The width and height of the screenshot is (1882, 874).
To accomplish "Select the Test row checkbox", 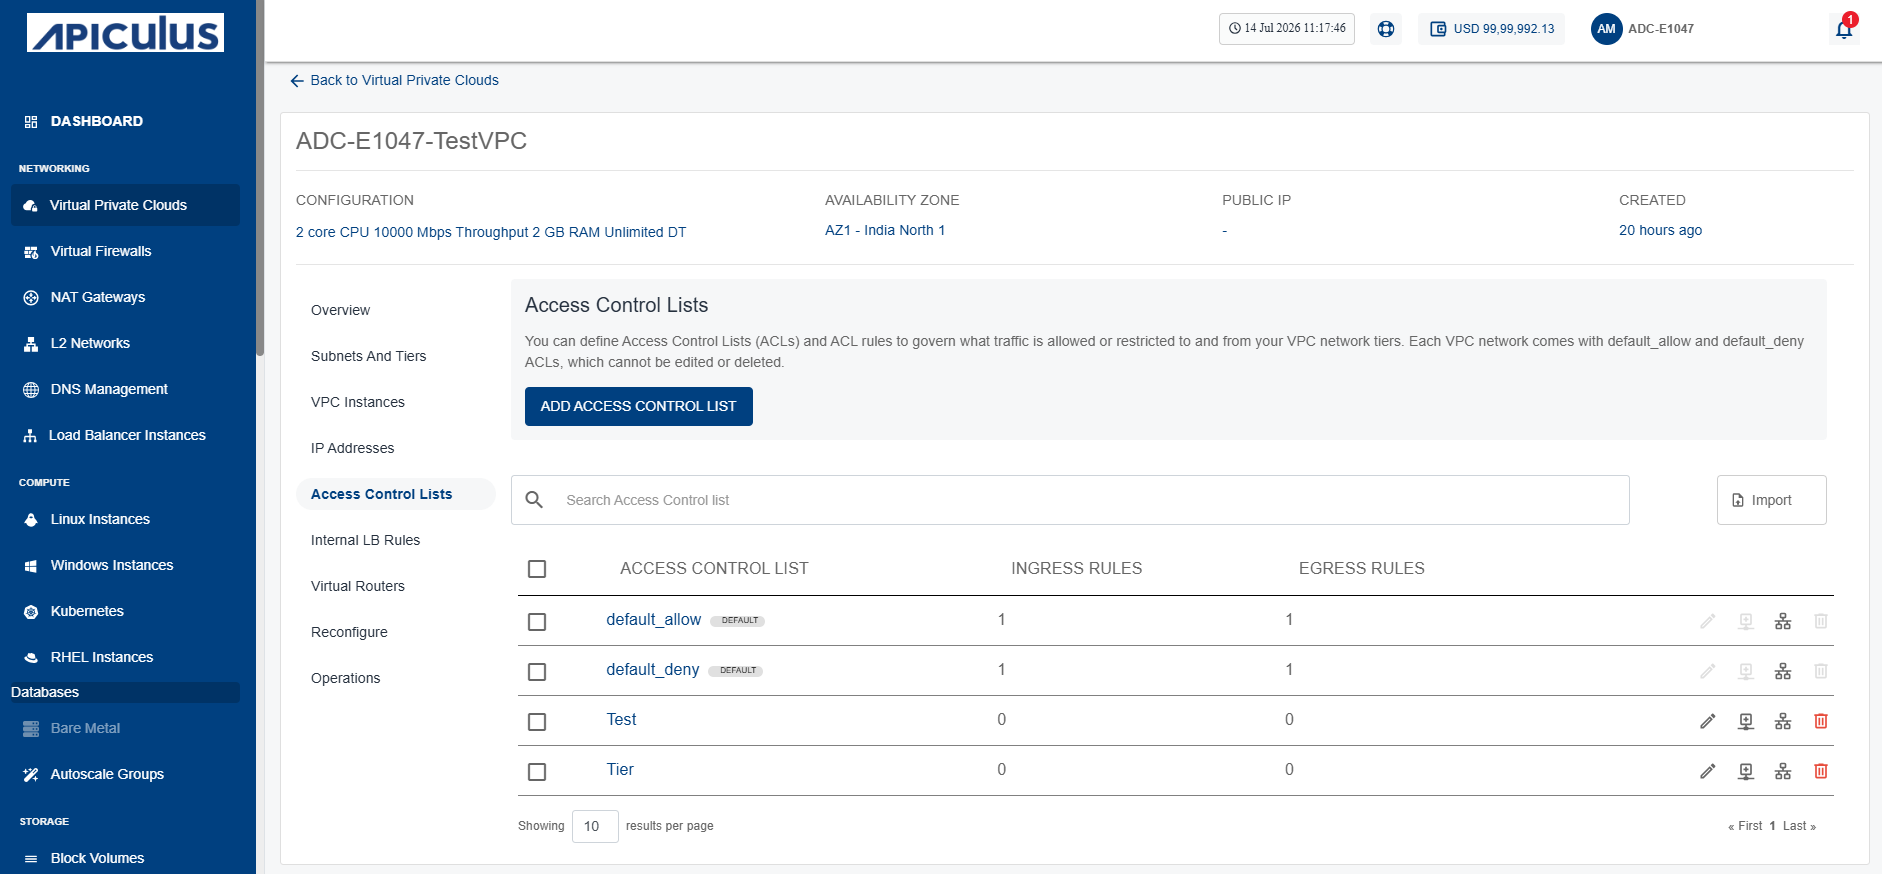I will click(537, 722).
